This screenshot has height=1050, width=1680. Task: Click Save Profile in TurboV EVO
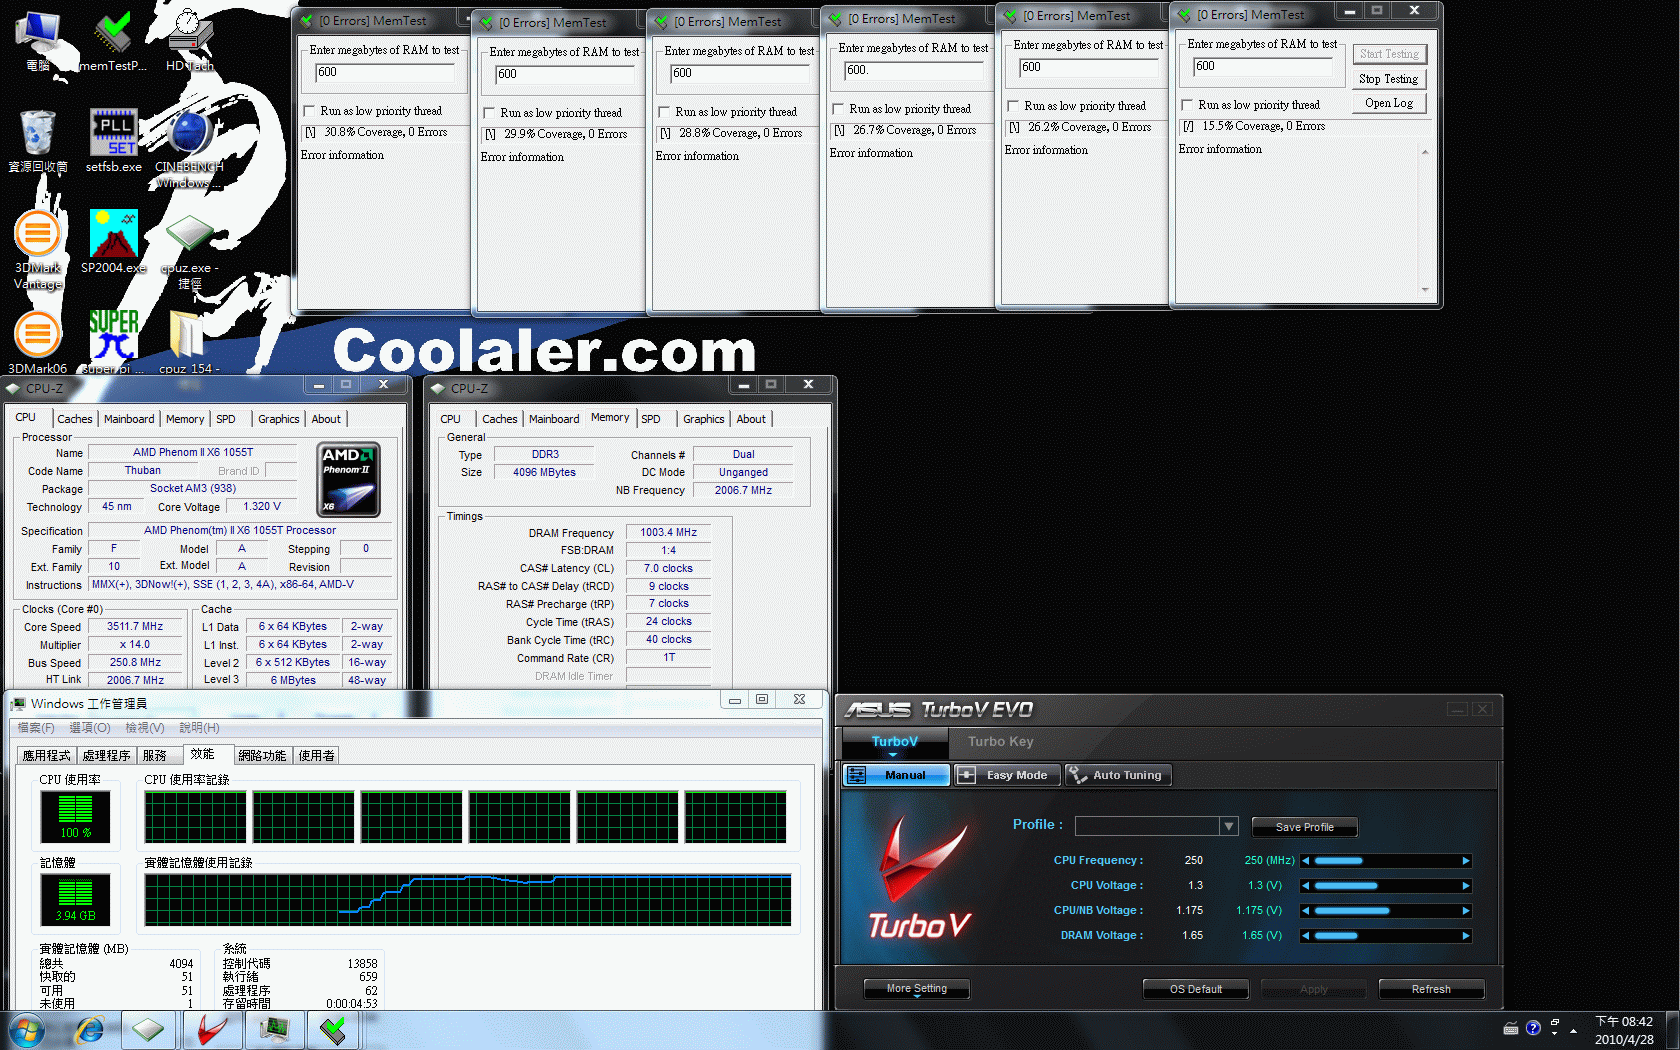click(x=1304, y=827)
